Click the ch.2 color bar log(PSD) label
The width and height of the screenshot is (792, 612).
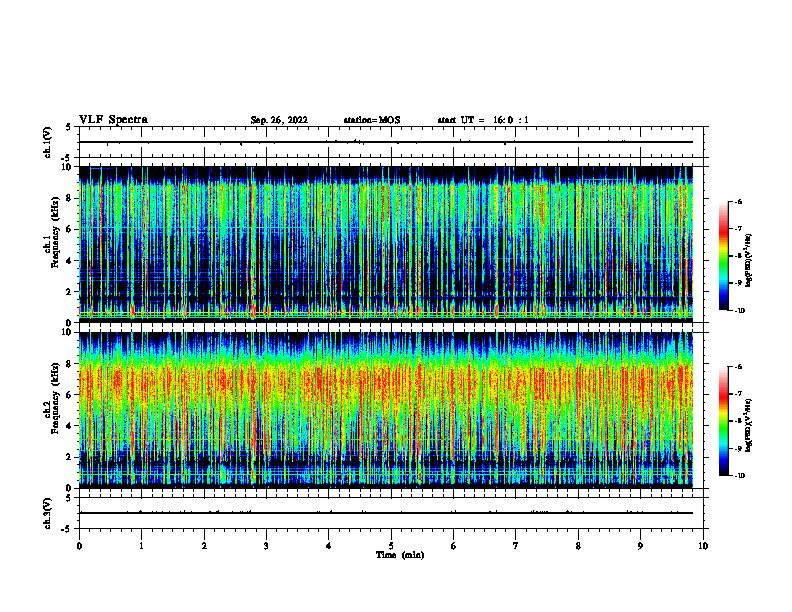click(x=749, y=425)
